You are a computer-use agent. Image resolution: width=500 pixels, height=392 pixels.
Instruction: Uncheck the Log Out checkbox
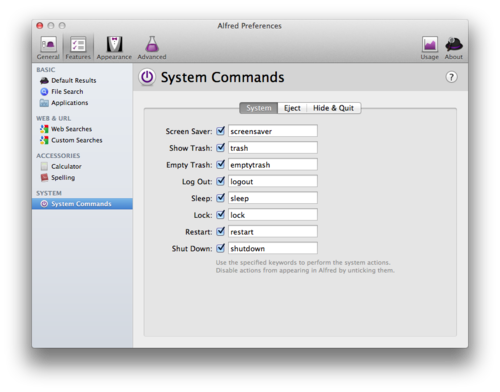click(221, 181)
